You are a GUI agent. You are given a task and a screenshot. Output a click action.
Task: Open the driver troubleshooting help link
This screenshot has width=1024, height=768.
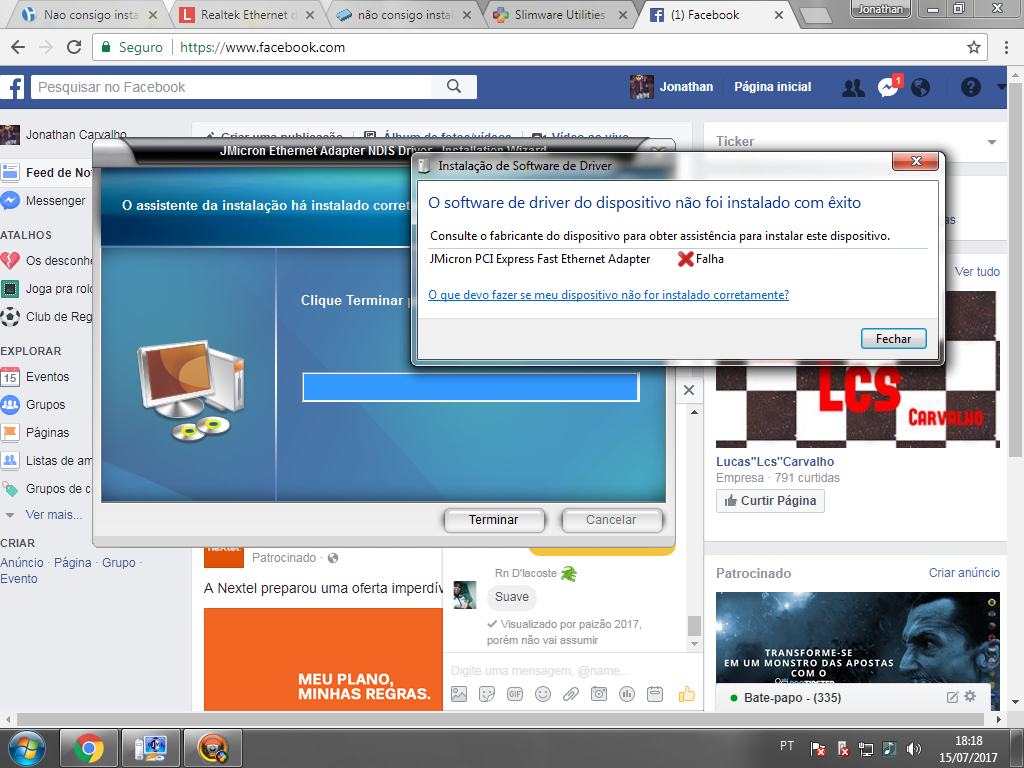pos(608,295)
